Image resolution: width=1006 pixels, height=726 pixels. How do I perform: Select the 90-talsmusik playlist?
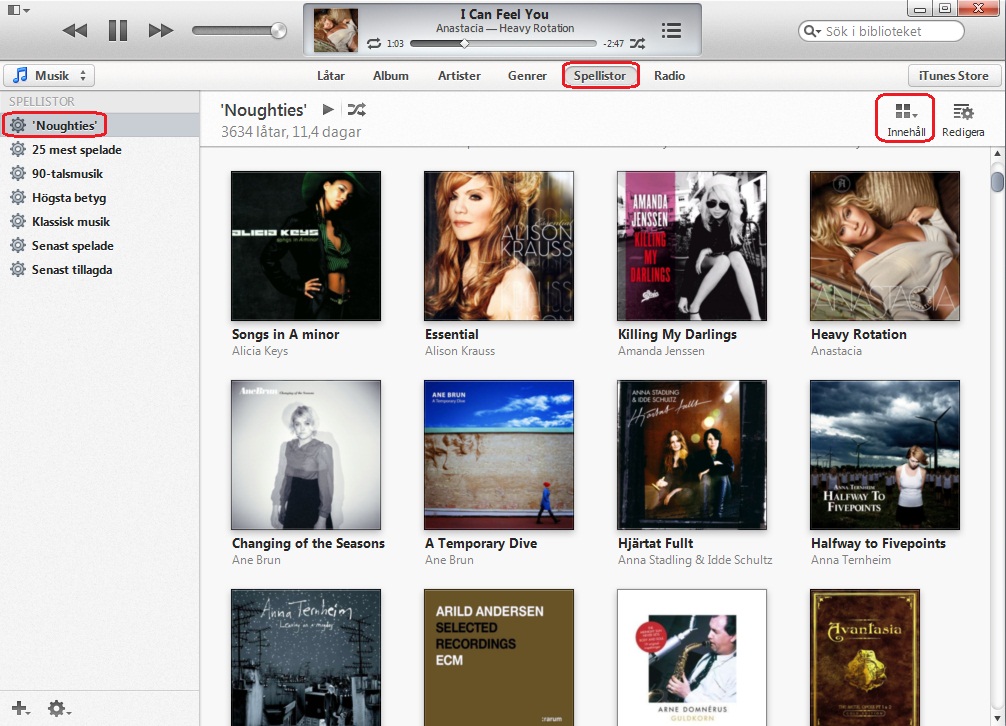coord(99,174)
